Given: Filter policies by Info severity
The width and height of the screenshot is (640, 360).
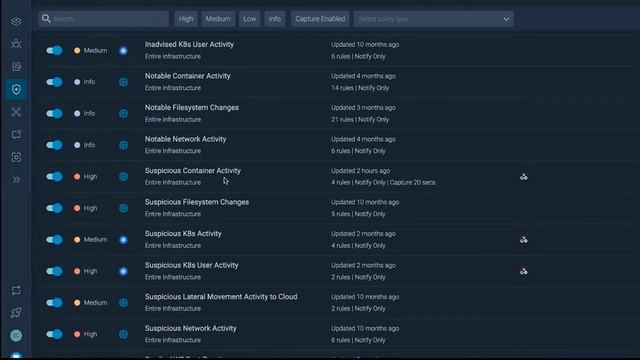Looking at the screenshot, I should pos(275,19).
